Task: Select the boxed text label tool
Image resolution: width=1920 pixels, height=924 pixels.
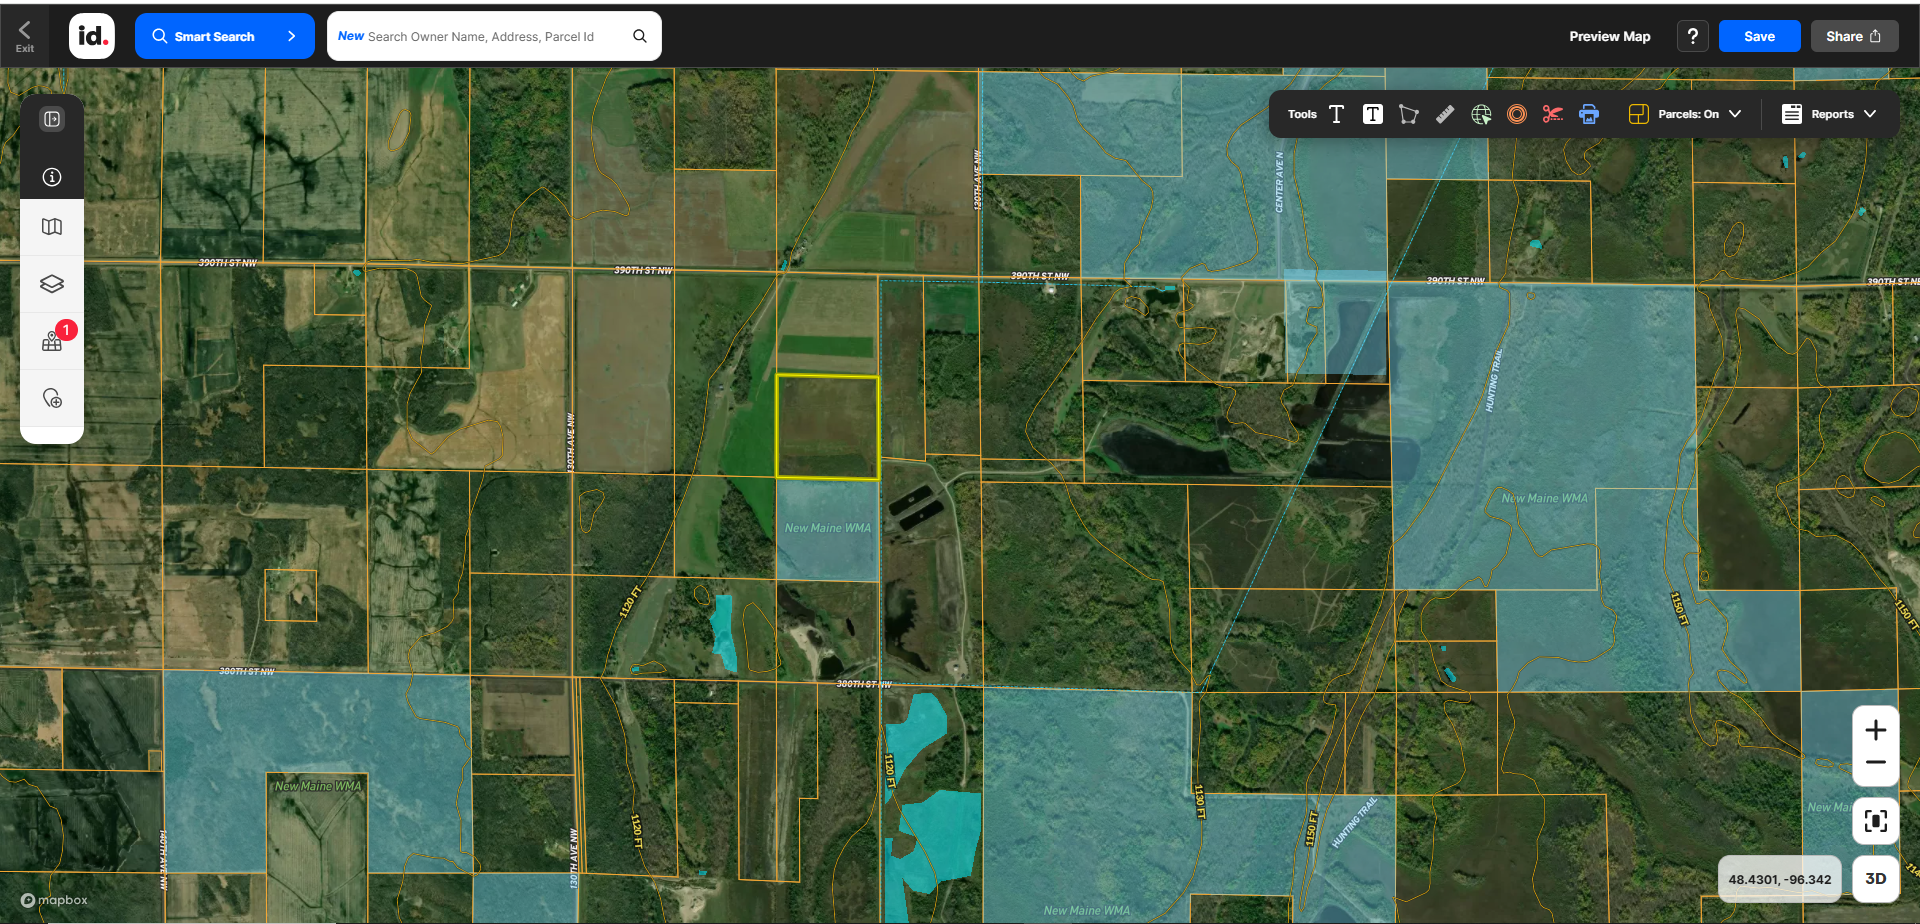Action: 1372,114
